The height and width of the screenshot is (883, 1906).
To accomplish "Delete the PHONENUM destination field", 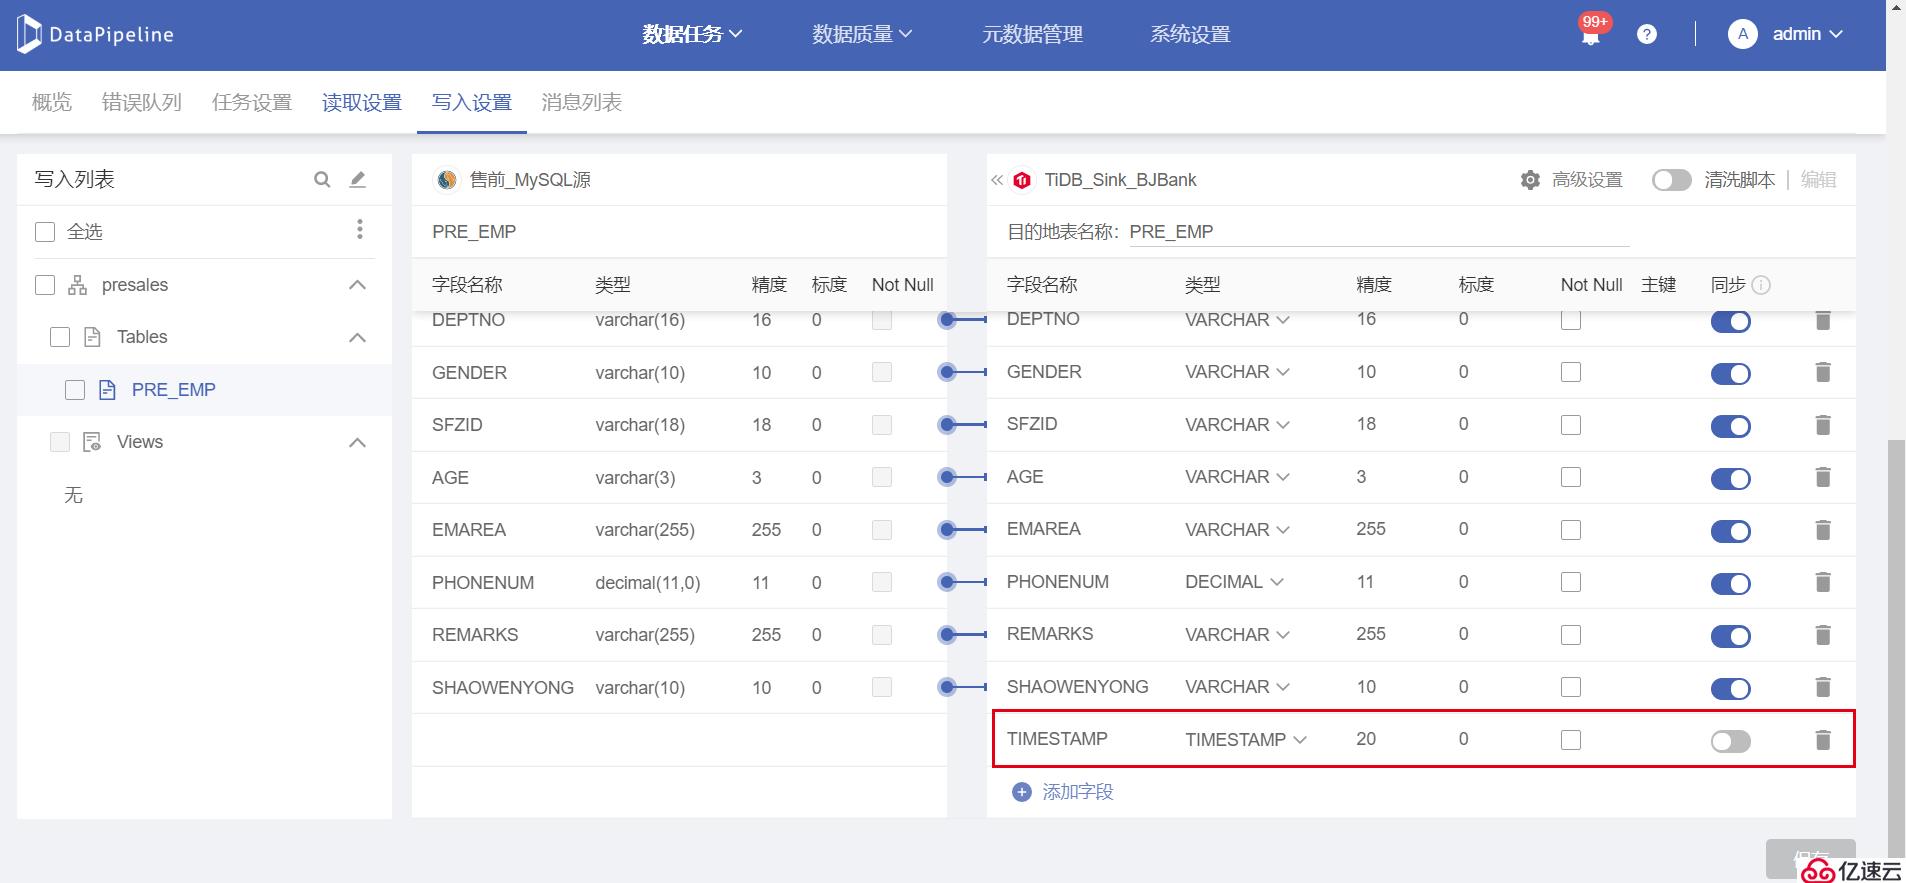I will coord(1823,582).
